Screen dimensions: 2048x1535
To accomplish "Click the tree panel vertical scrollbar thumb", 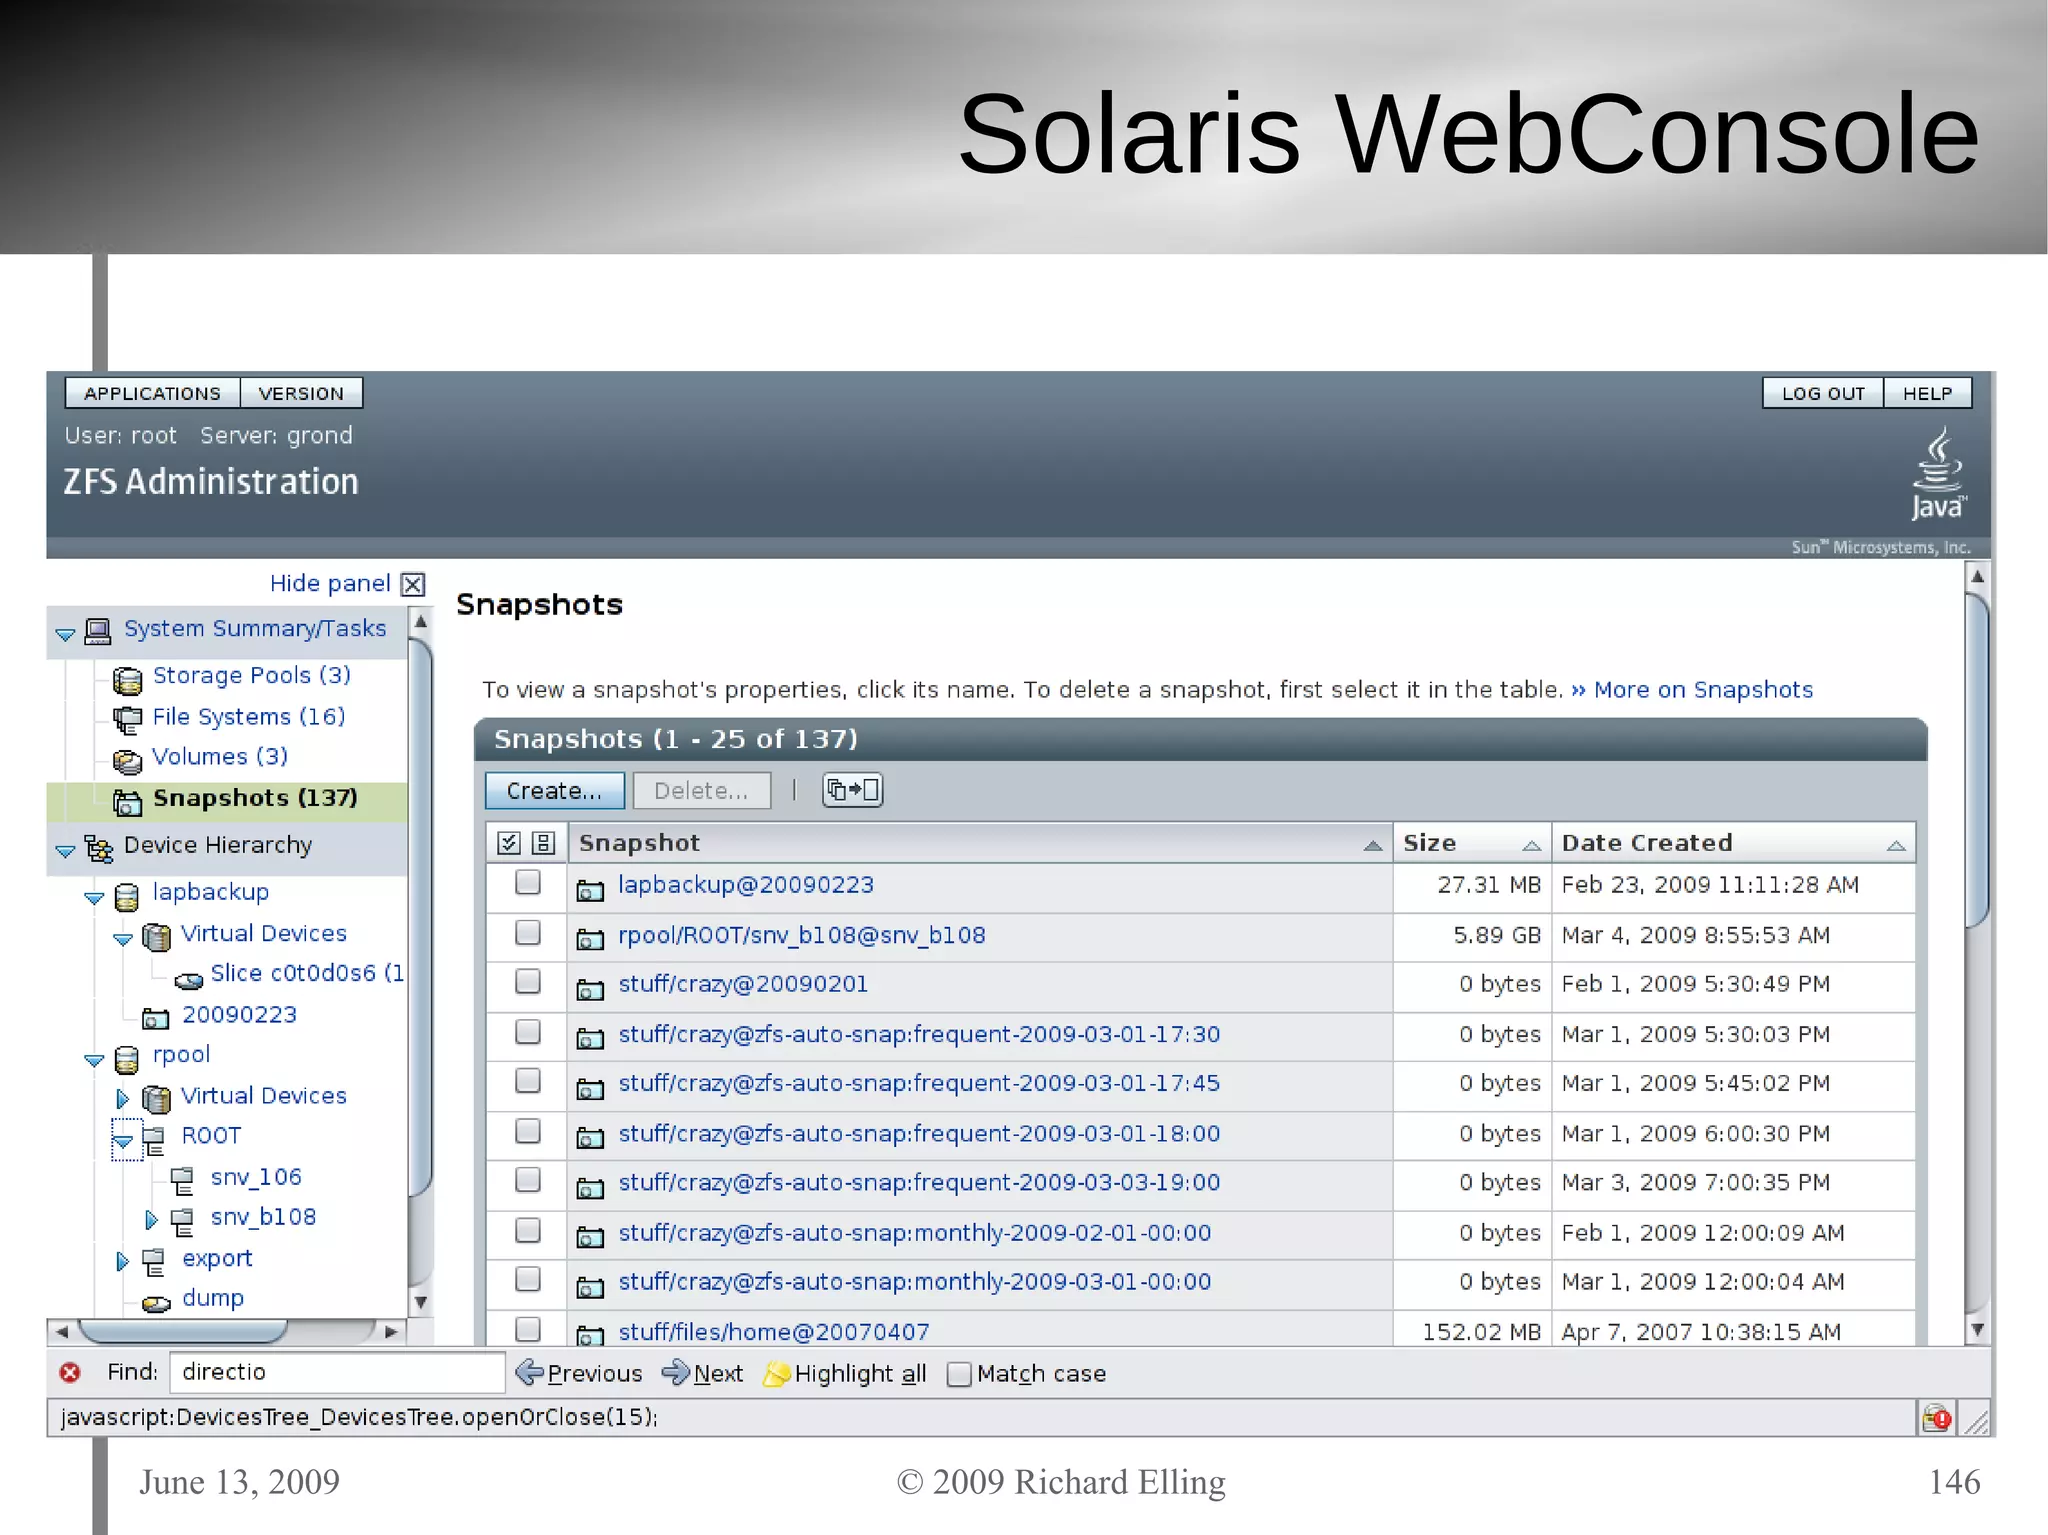I will click(421, 916).
